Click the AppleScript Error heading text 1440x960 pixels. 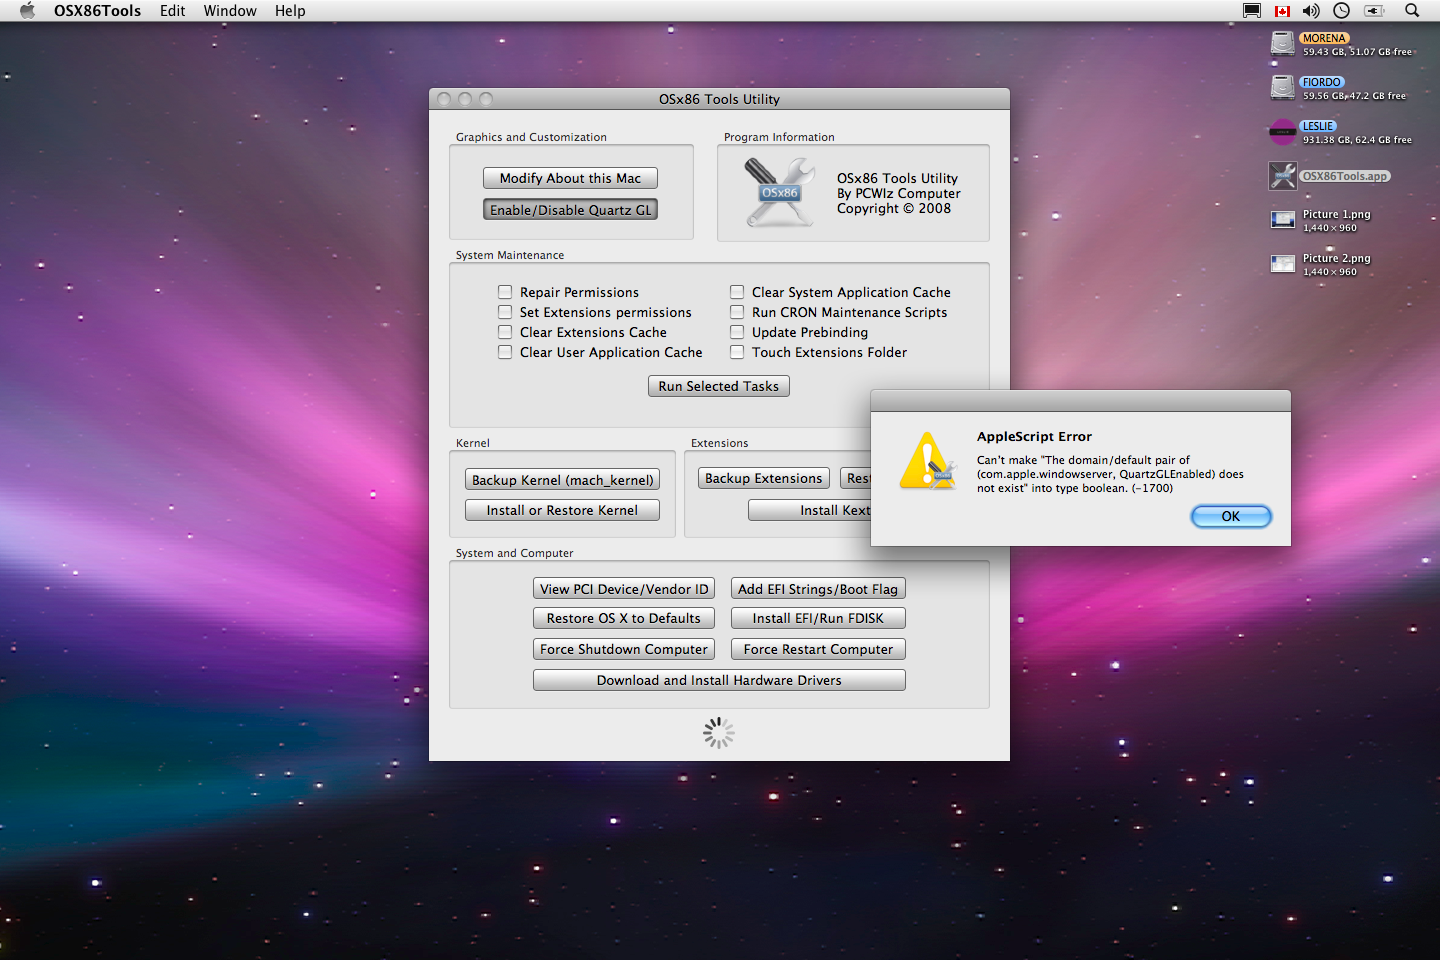tap(1034, 437)
